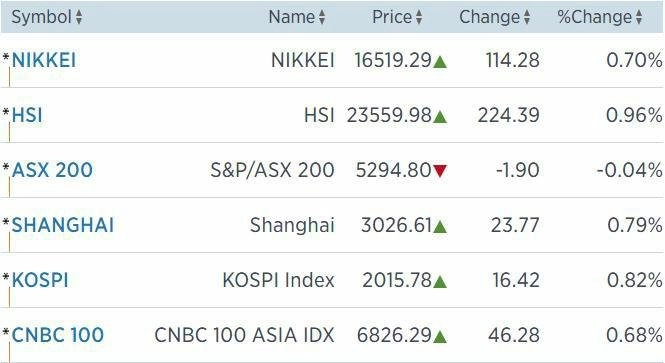The height and width of the screenshot is (363, 665).
Task: Open the CNBC 100 symbol link
Action: pos(58,335)
